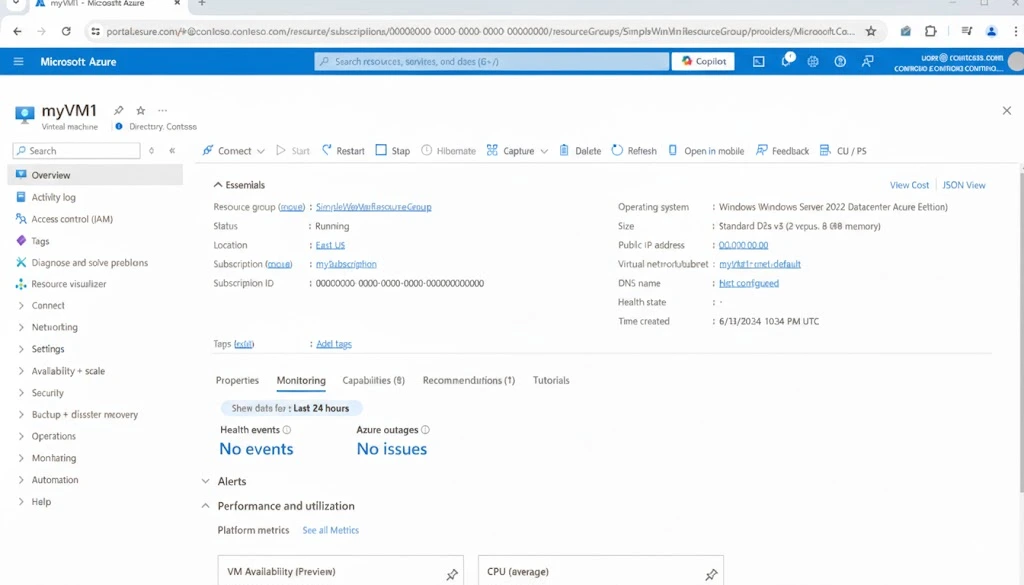Reload the browser page
Viewport: 1024px width, 585px height.
coord(66,31)
